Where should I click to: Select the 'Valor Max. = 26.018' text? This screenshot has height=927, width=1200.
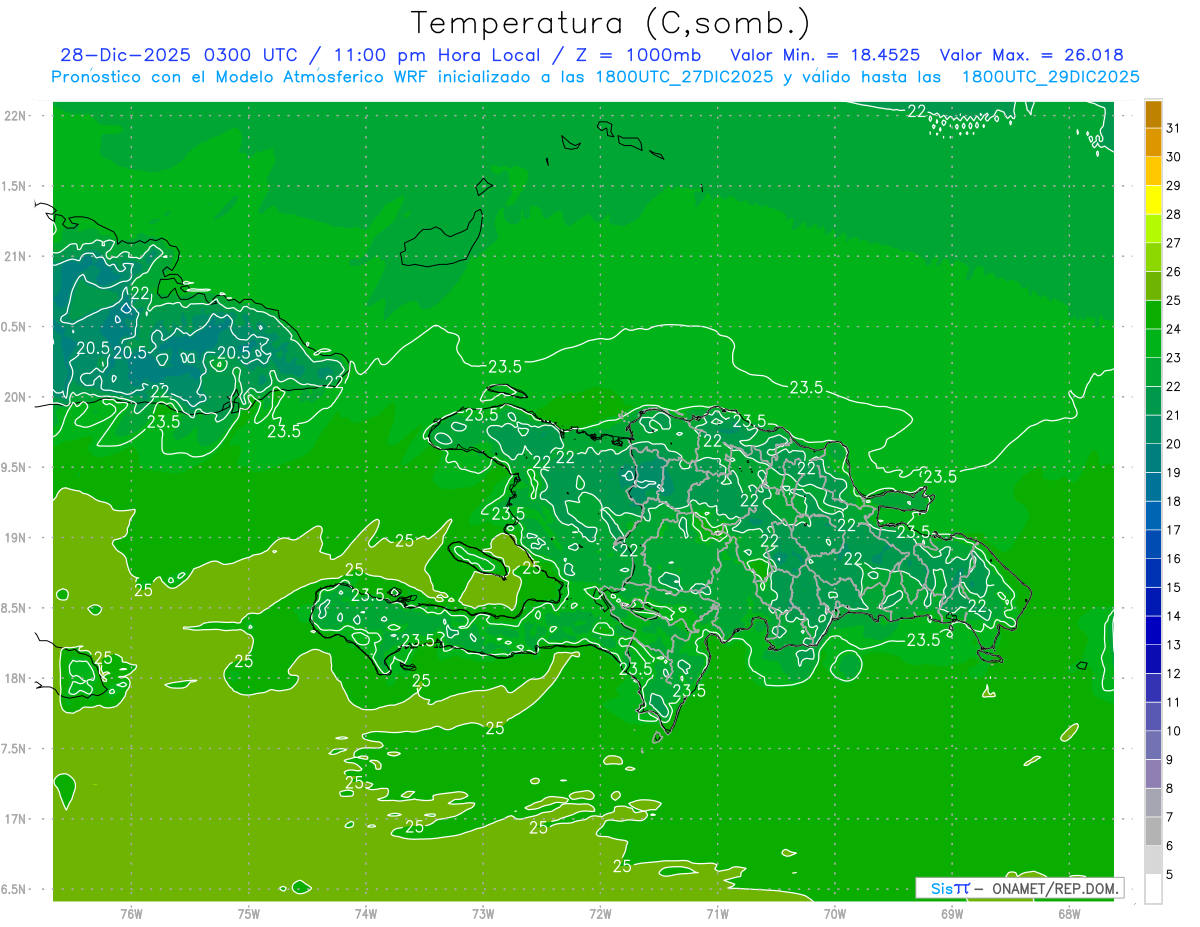coord(1031,55)
